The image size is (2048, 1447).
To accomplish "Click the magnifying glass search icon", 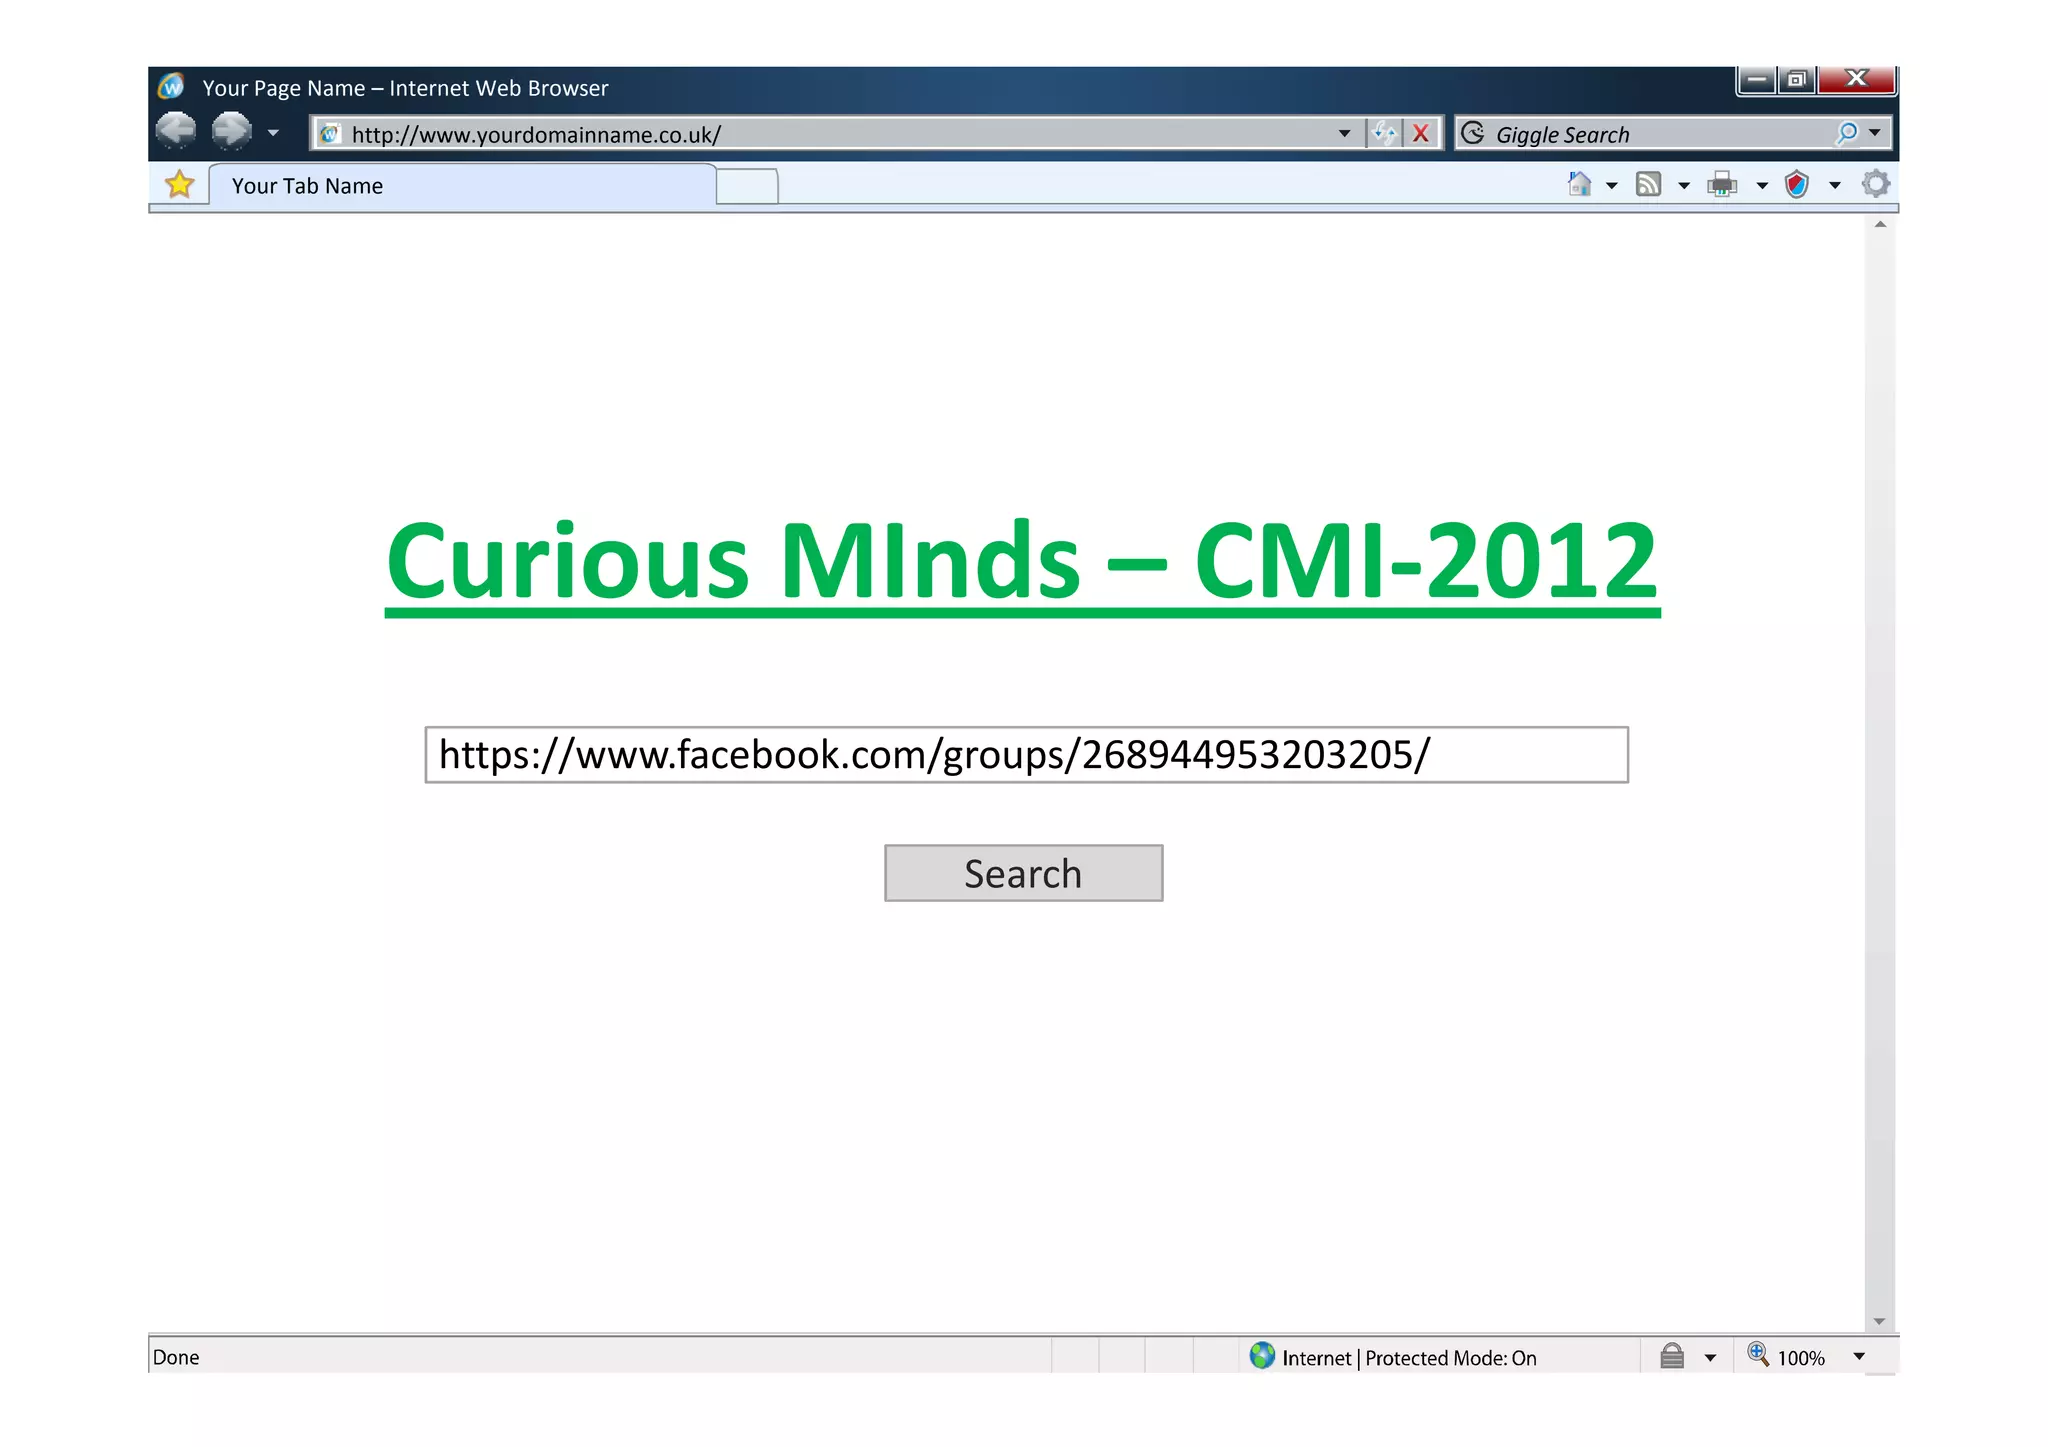I will point(1846,133).
